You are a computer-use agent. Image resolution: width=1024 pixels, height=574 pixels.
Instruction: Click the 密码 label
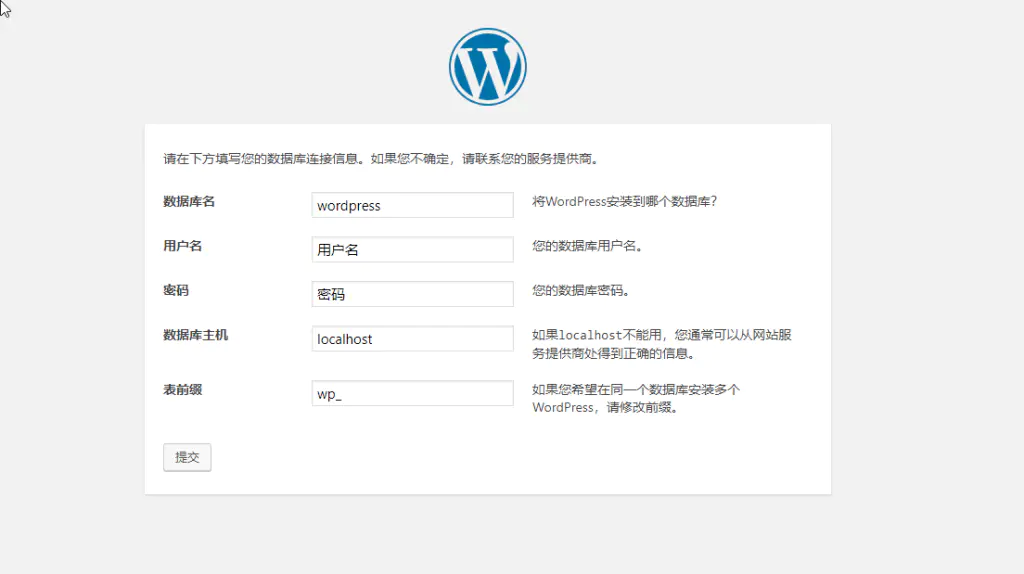pyautogui.click(x=176, y=290)
